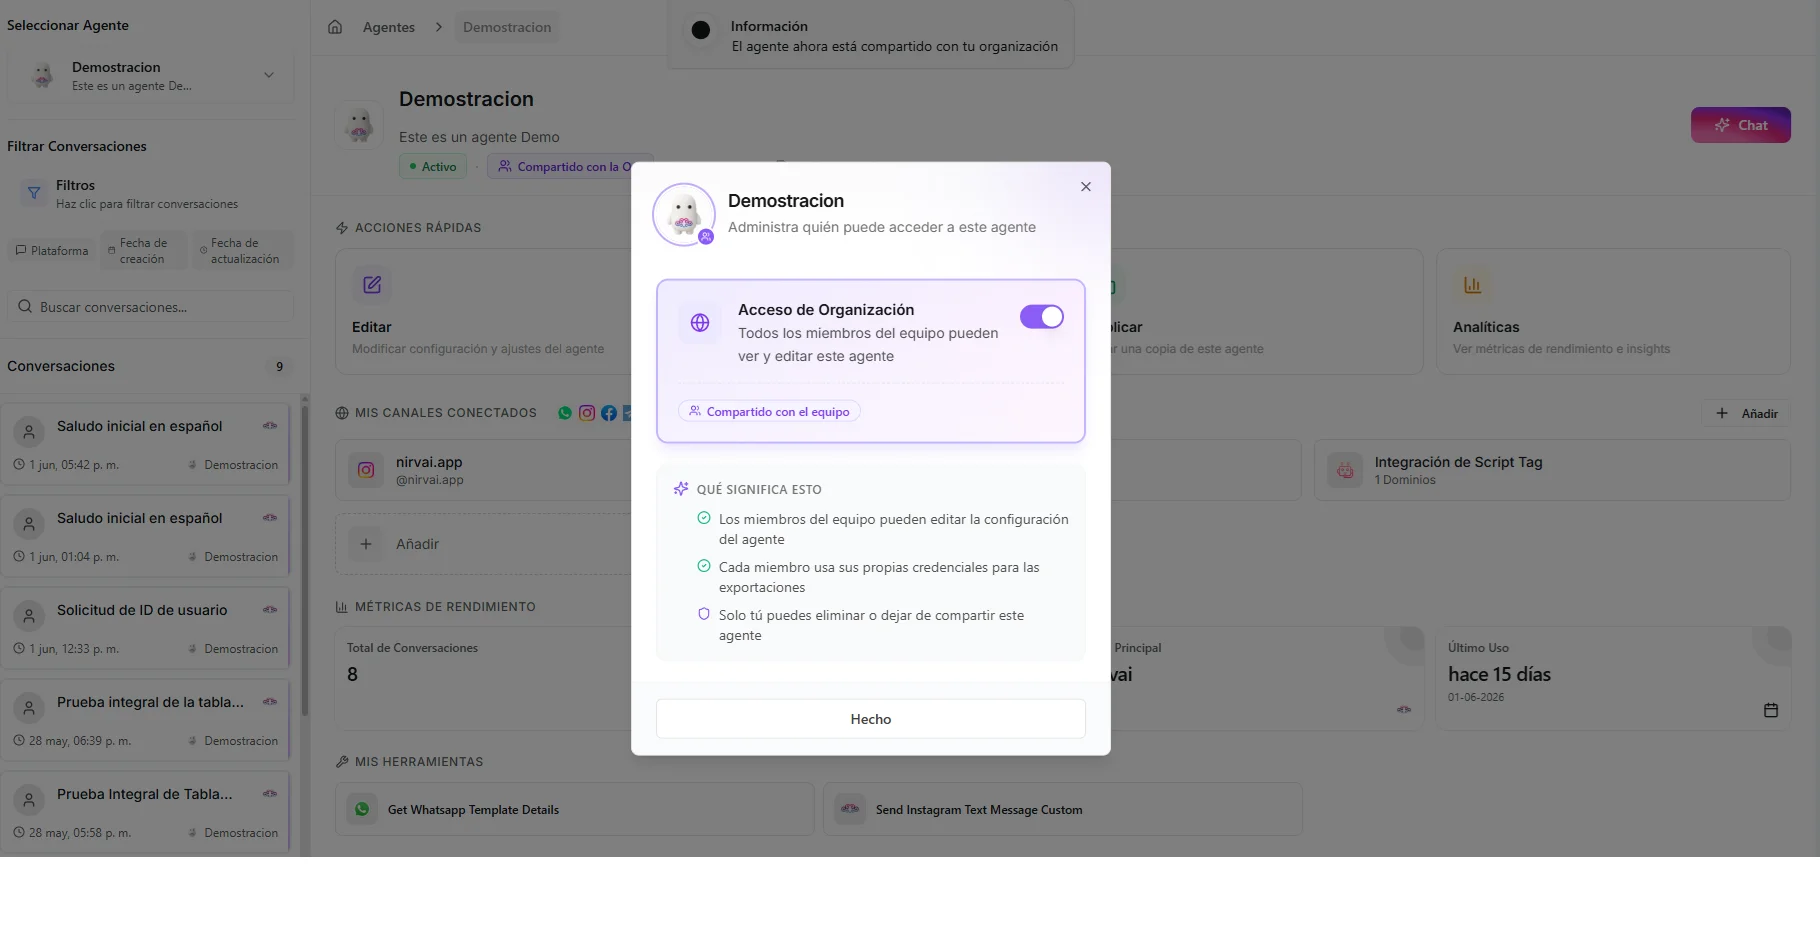
Task: Click the Hecho button
Action: [x=870, y=719]
